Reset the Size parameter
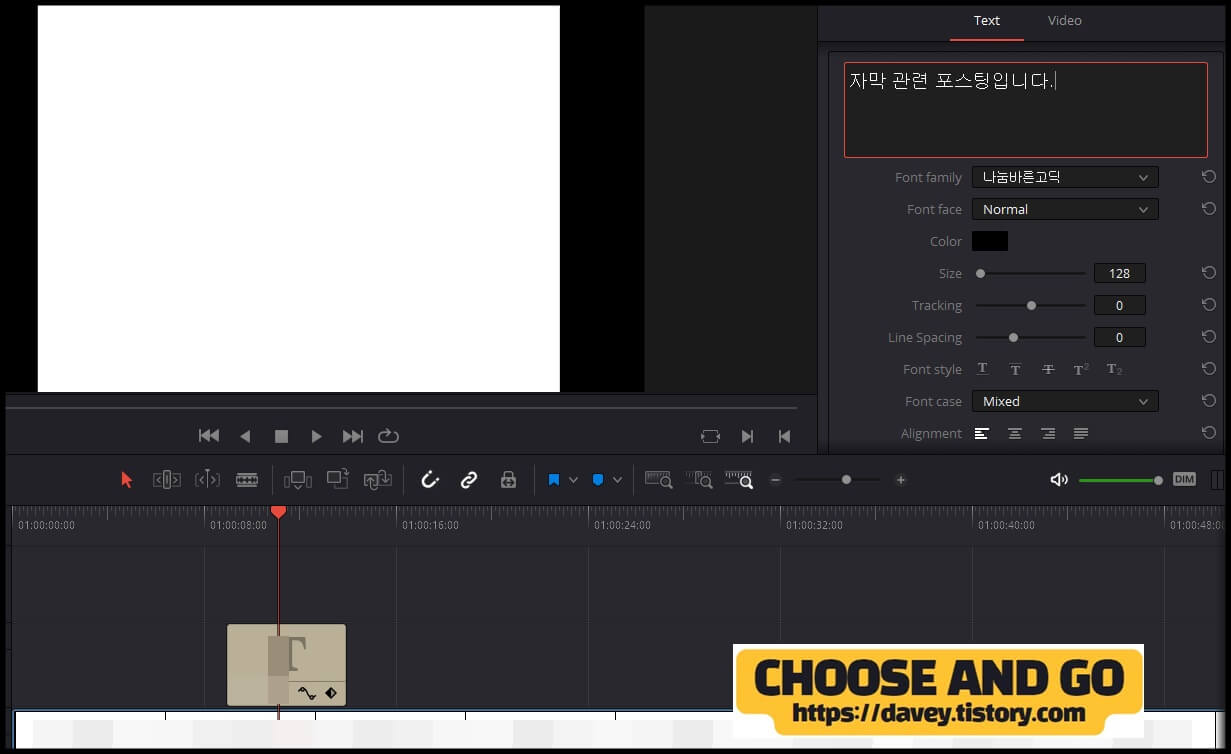 click(1209, 273)
